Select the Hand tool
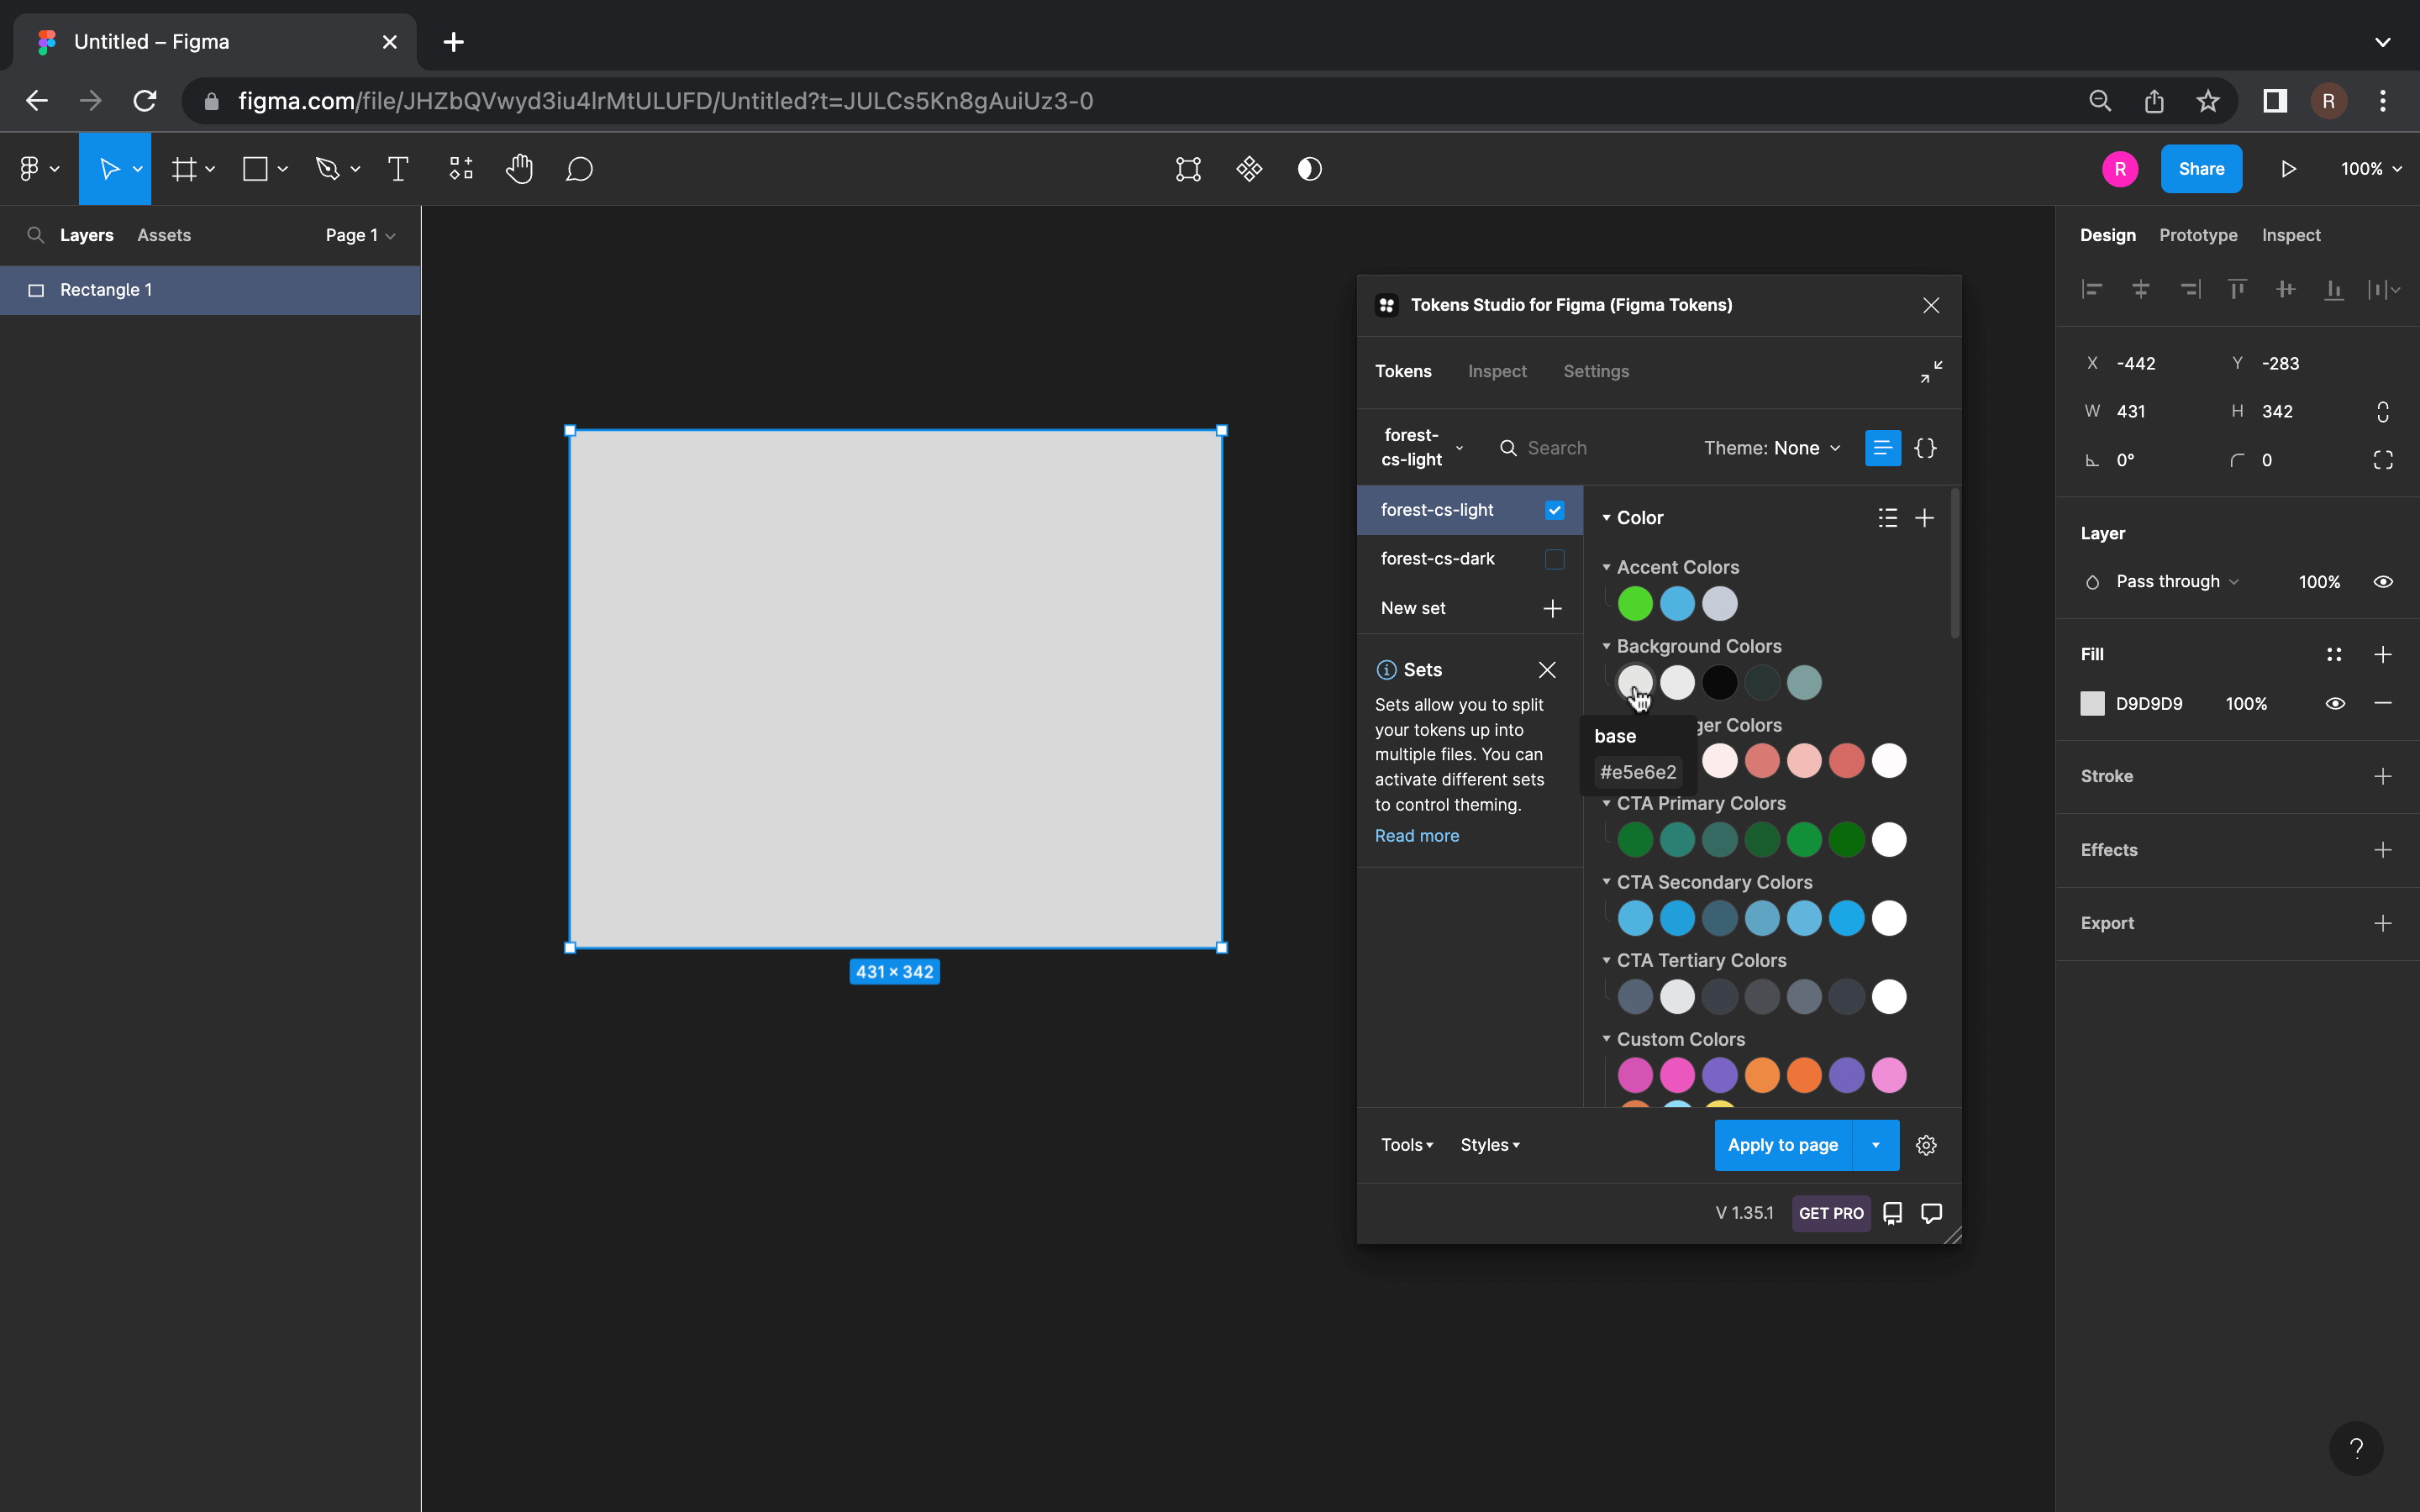Image resolution: width=2420 pixels, height=1512 pixels. [x=519, y=169]
